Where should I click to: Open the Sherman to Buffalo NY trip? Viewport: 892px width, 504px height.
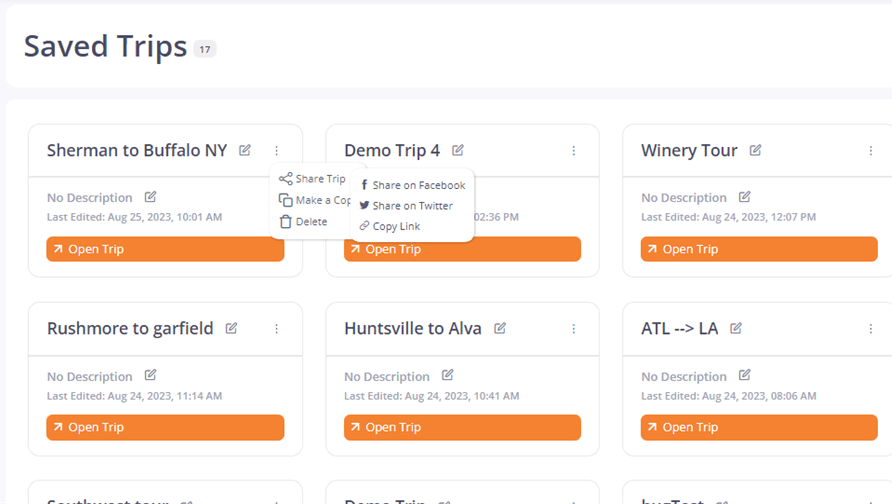[x=165, y=249]
